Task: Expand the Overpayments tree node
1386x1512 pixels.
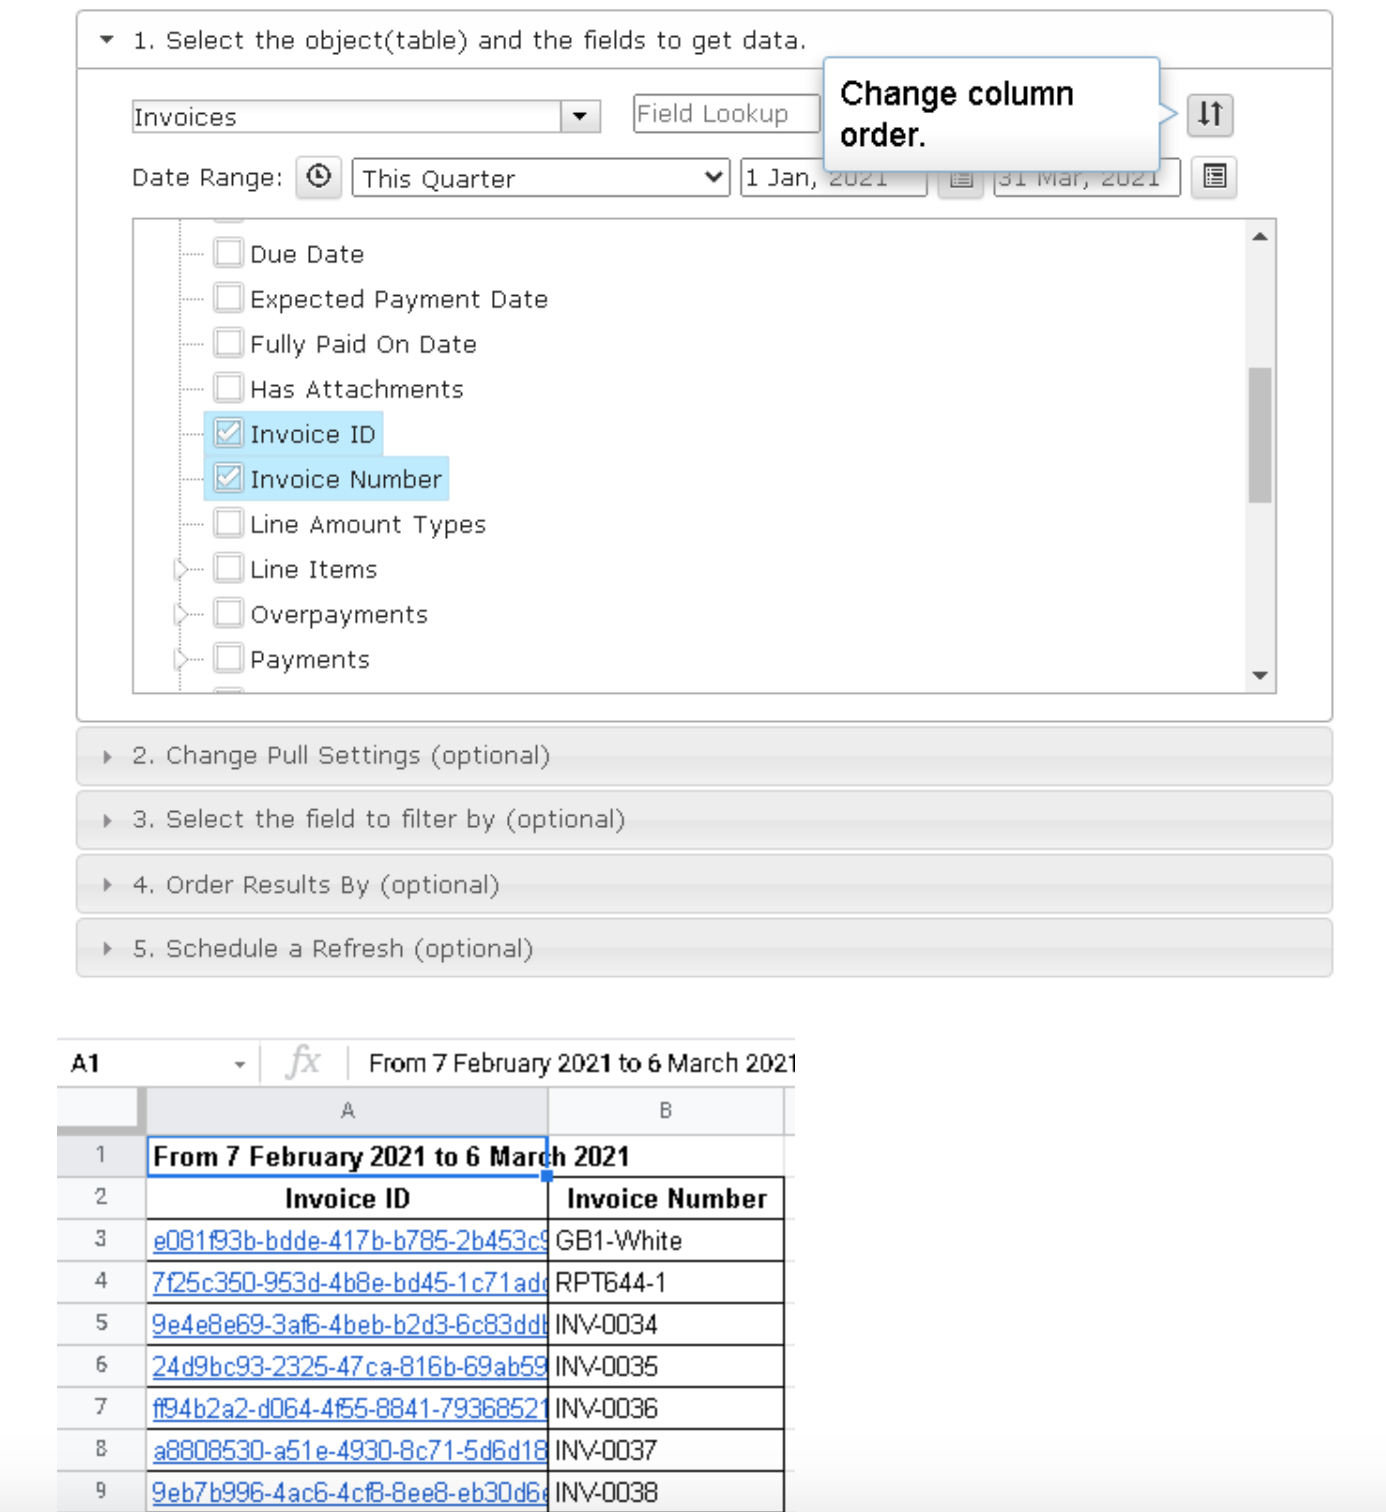Action: point(181,614)
